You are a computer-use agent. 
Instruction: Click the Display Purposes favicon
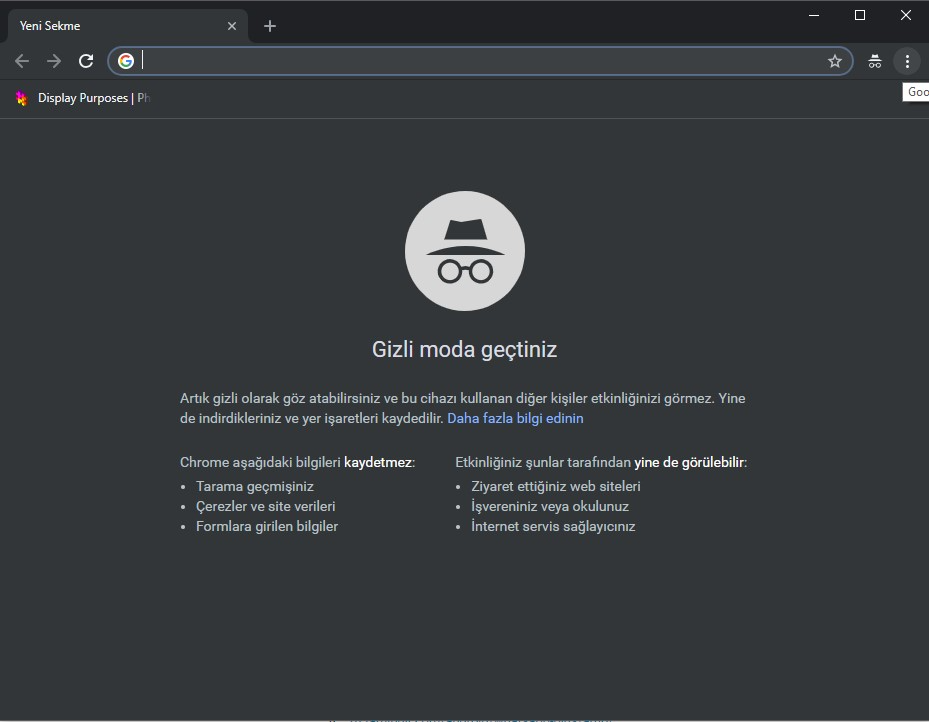21,97
